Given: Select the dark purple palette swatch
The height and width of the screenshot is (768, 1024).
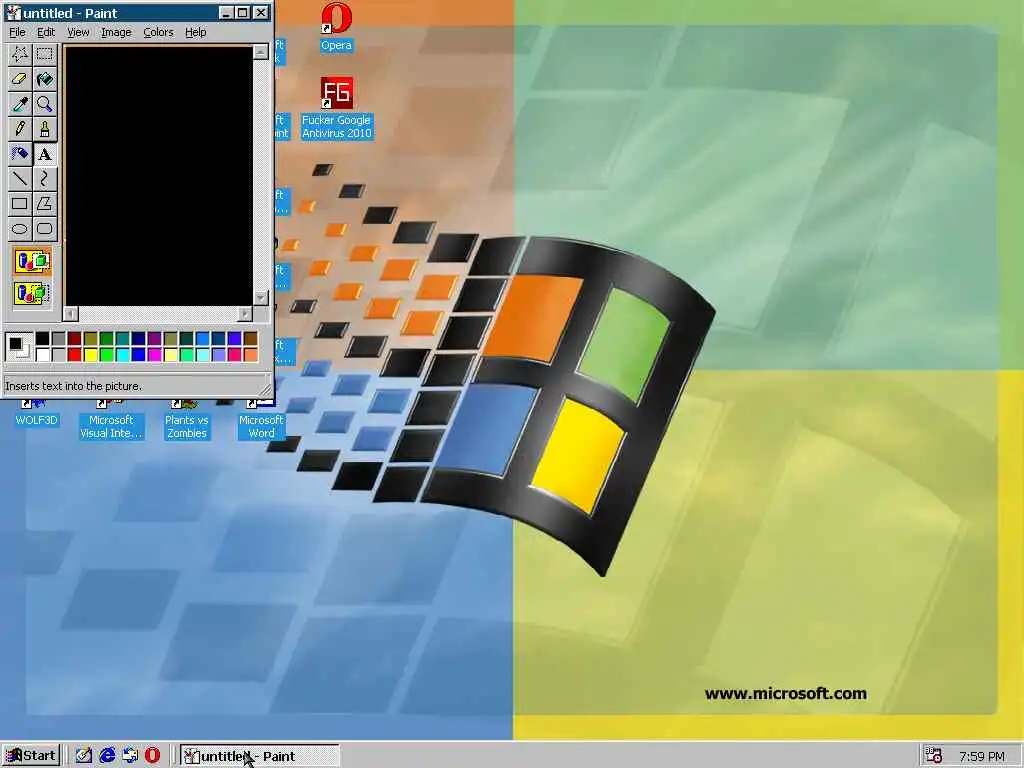Looking at the screenshot, I should point(155,338).
